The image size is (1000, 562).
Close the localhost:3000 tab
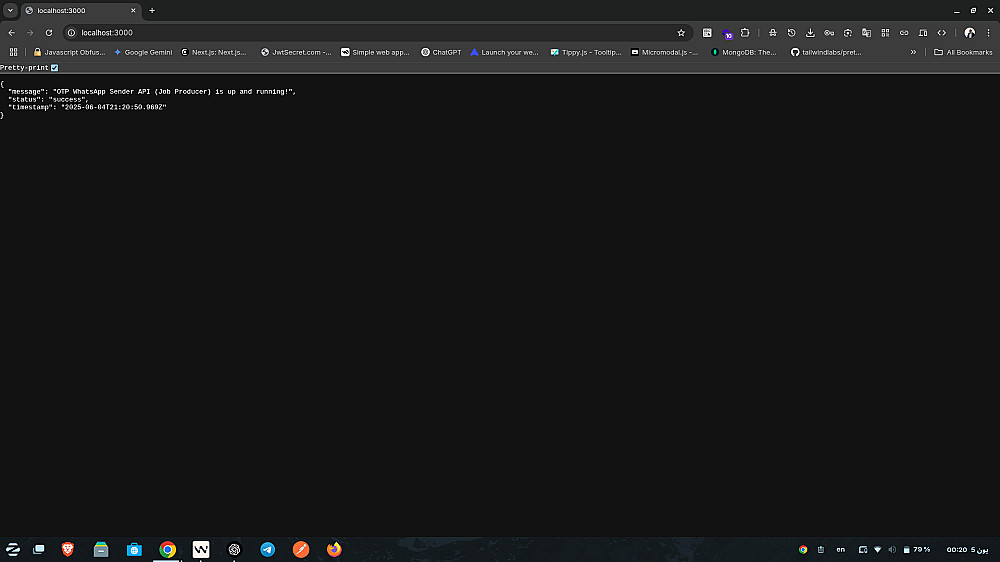133,10
